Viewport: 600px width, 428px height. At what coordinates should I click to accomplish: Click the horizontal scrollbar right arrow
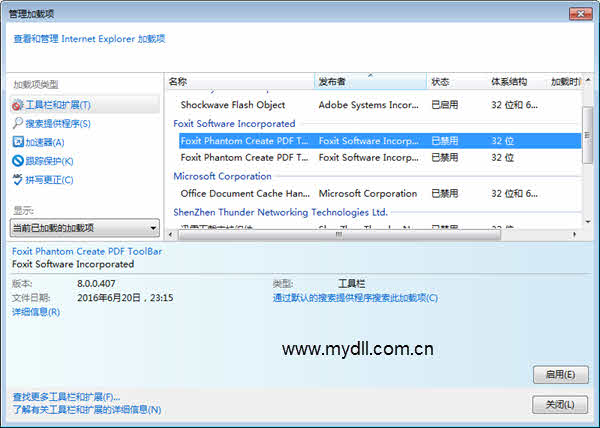[575, 234]
